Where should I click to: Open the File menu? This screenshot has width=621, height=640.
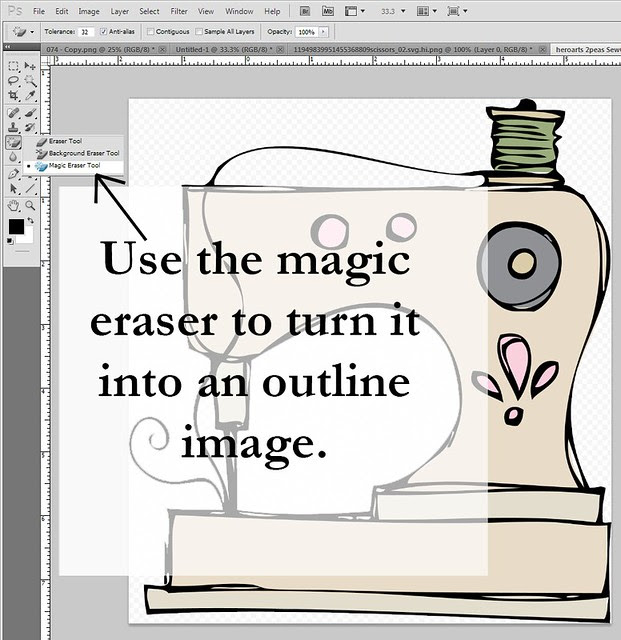tap(39, 11)
